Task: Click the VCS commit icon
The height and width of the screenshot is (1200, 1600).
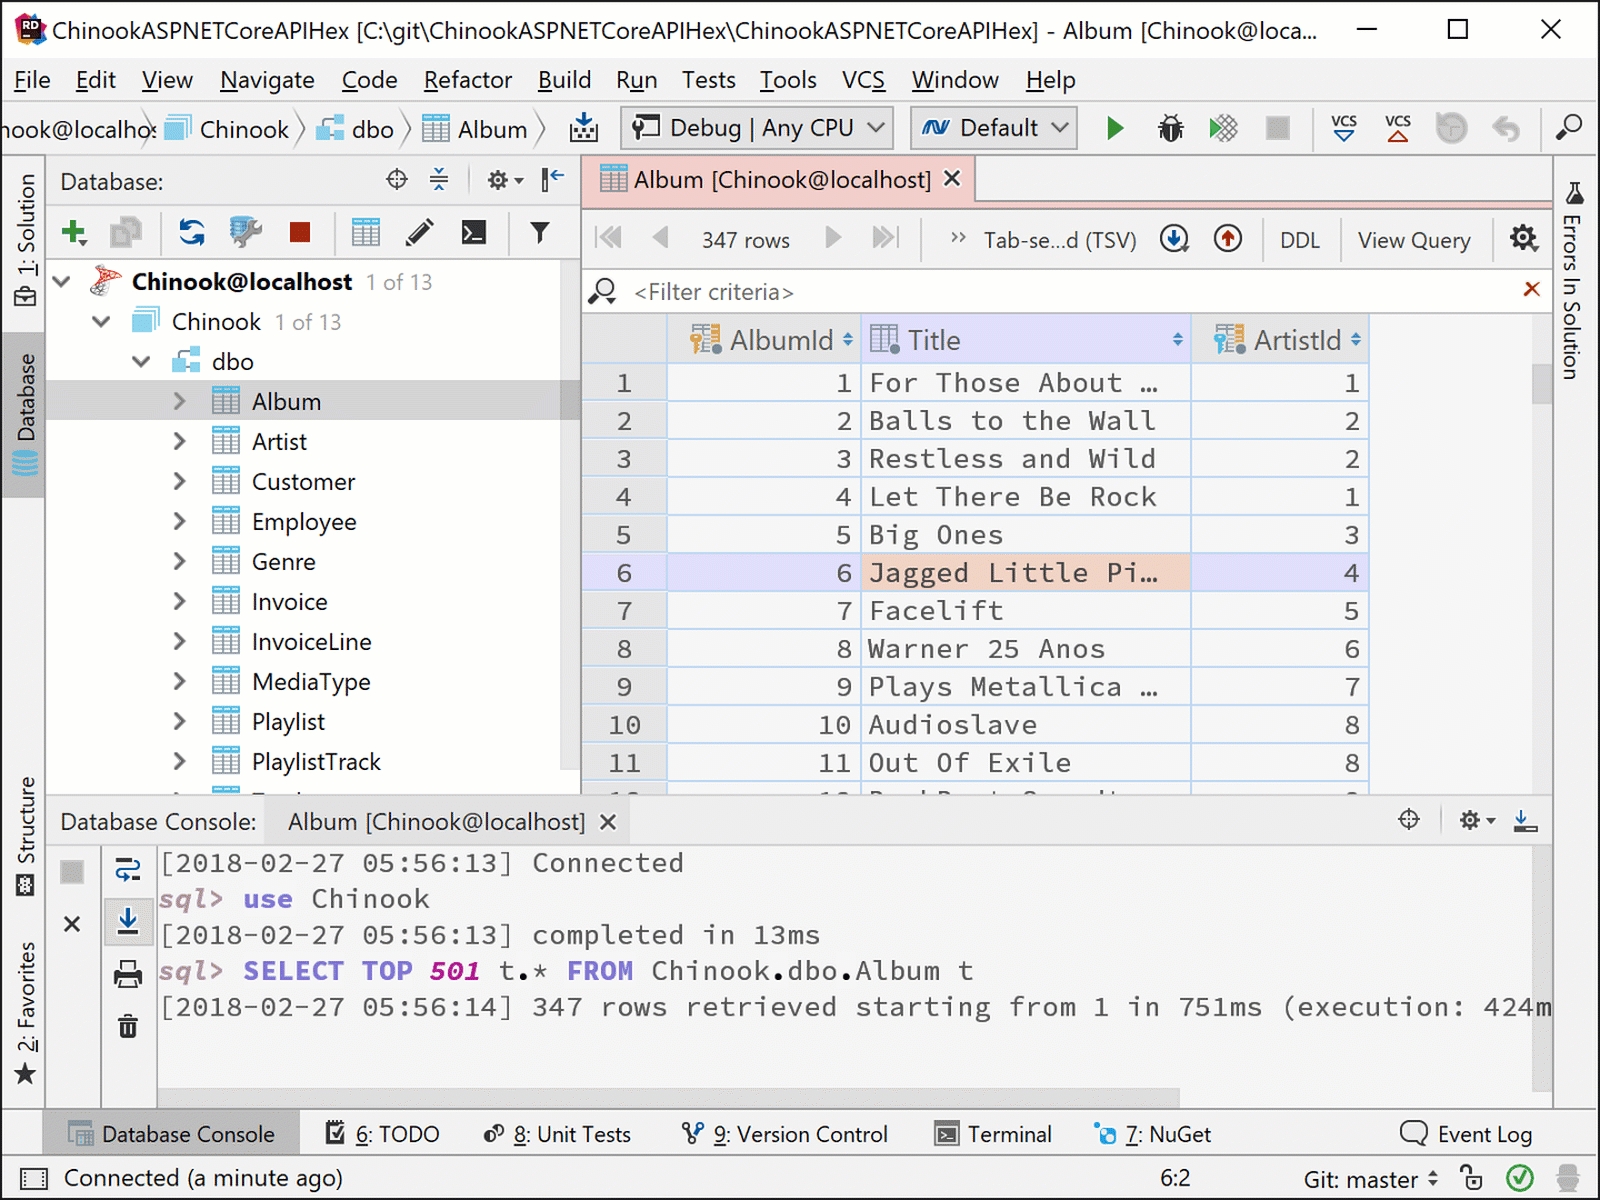Action: click(x=1398, y=128)
